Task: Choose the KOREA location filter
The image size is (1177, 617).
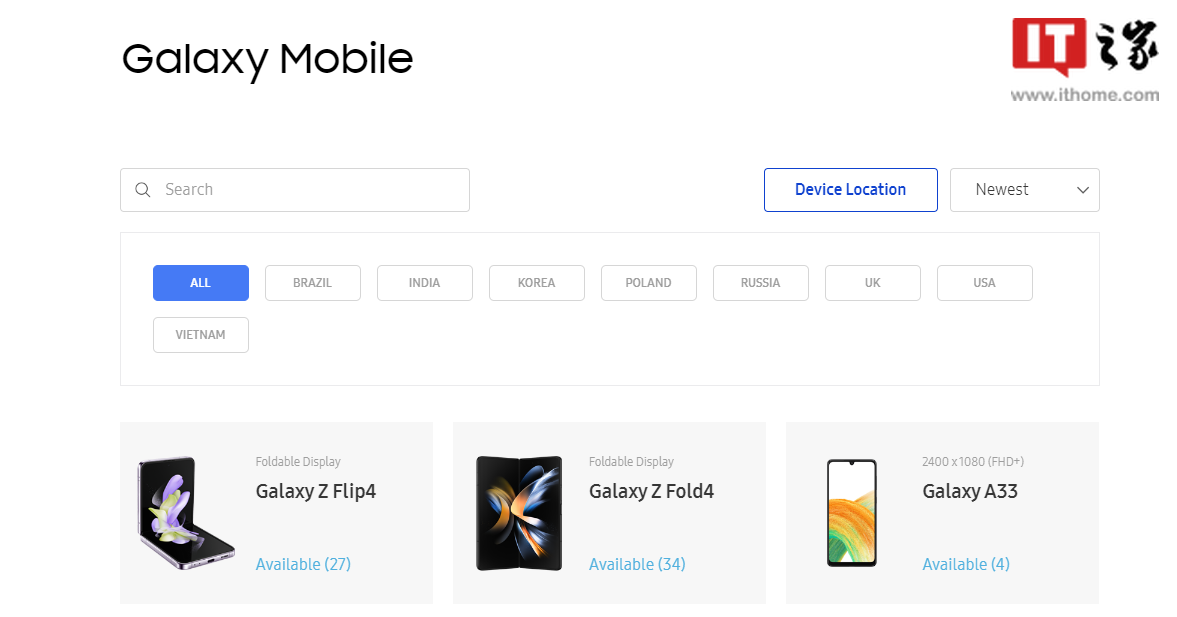Action: (x=537, y=283)
